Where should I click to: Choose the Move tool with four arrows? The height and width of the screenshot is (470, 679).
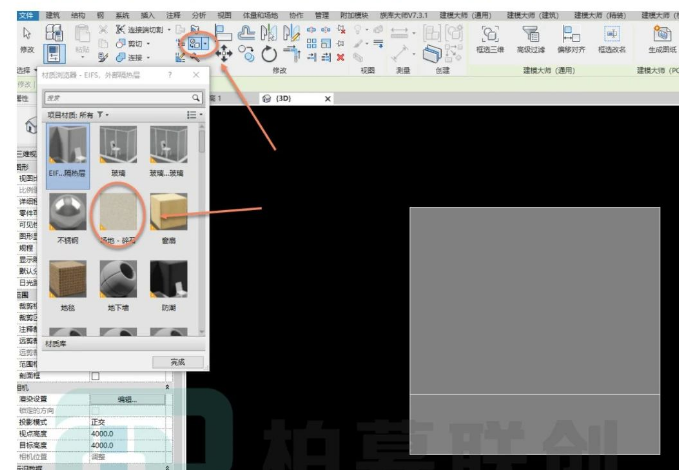pos(223,54)
